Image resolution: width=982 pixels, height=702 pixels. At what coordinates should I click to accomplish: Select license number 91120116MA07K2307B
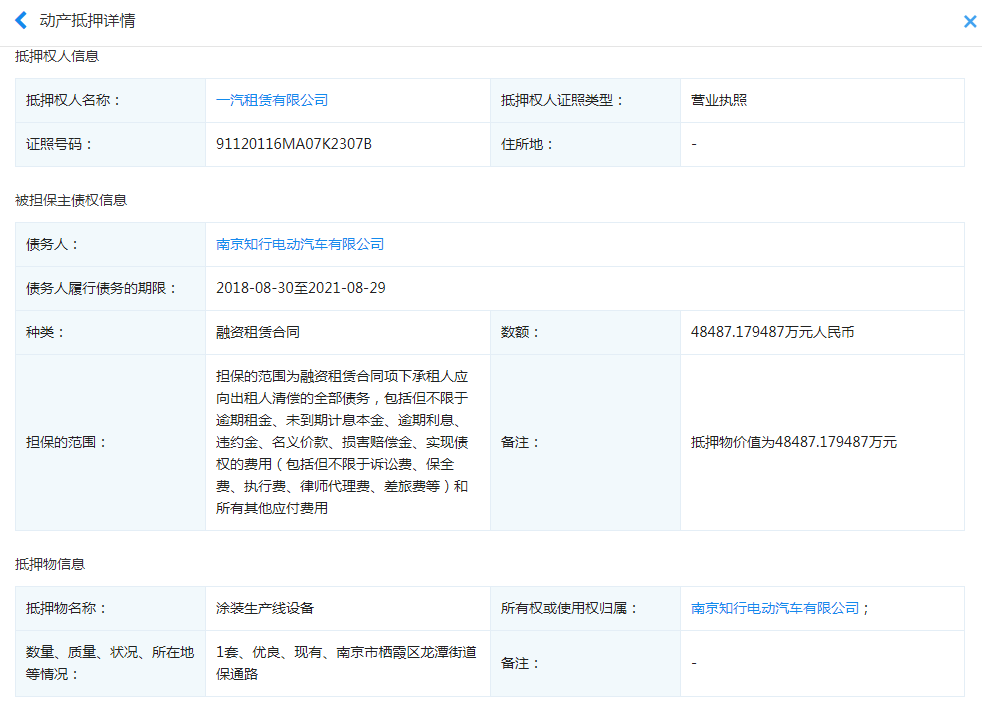click(294, 144)
